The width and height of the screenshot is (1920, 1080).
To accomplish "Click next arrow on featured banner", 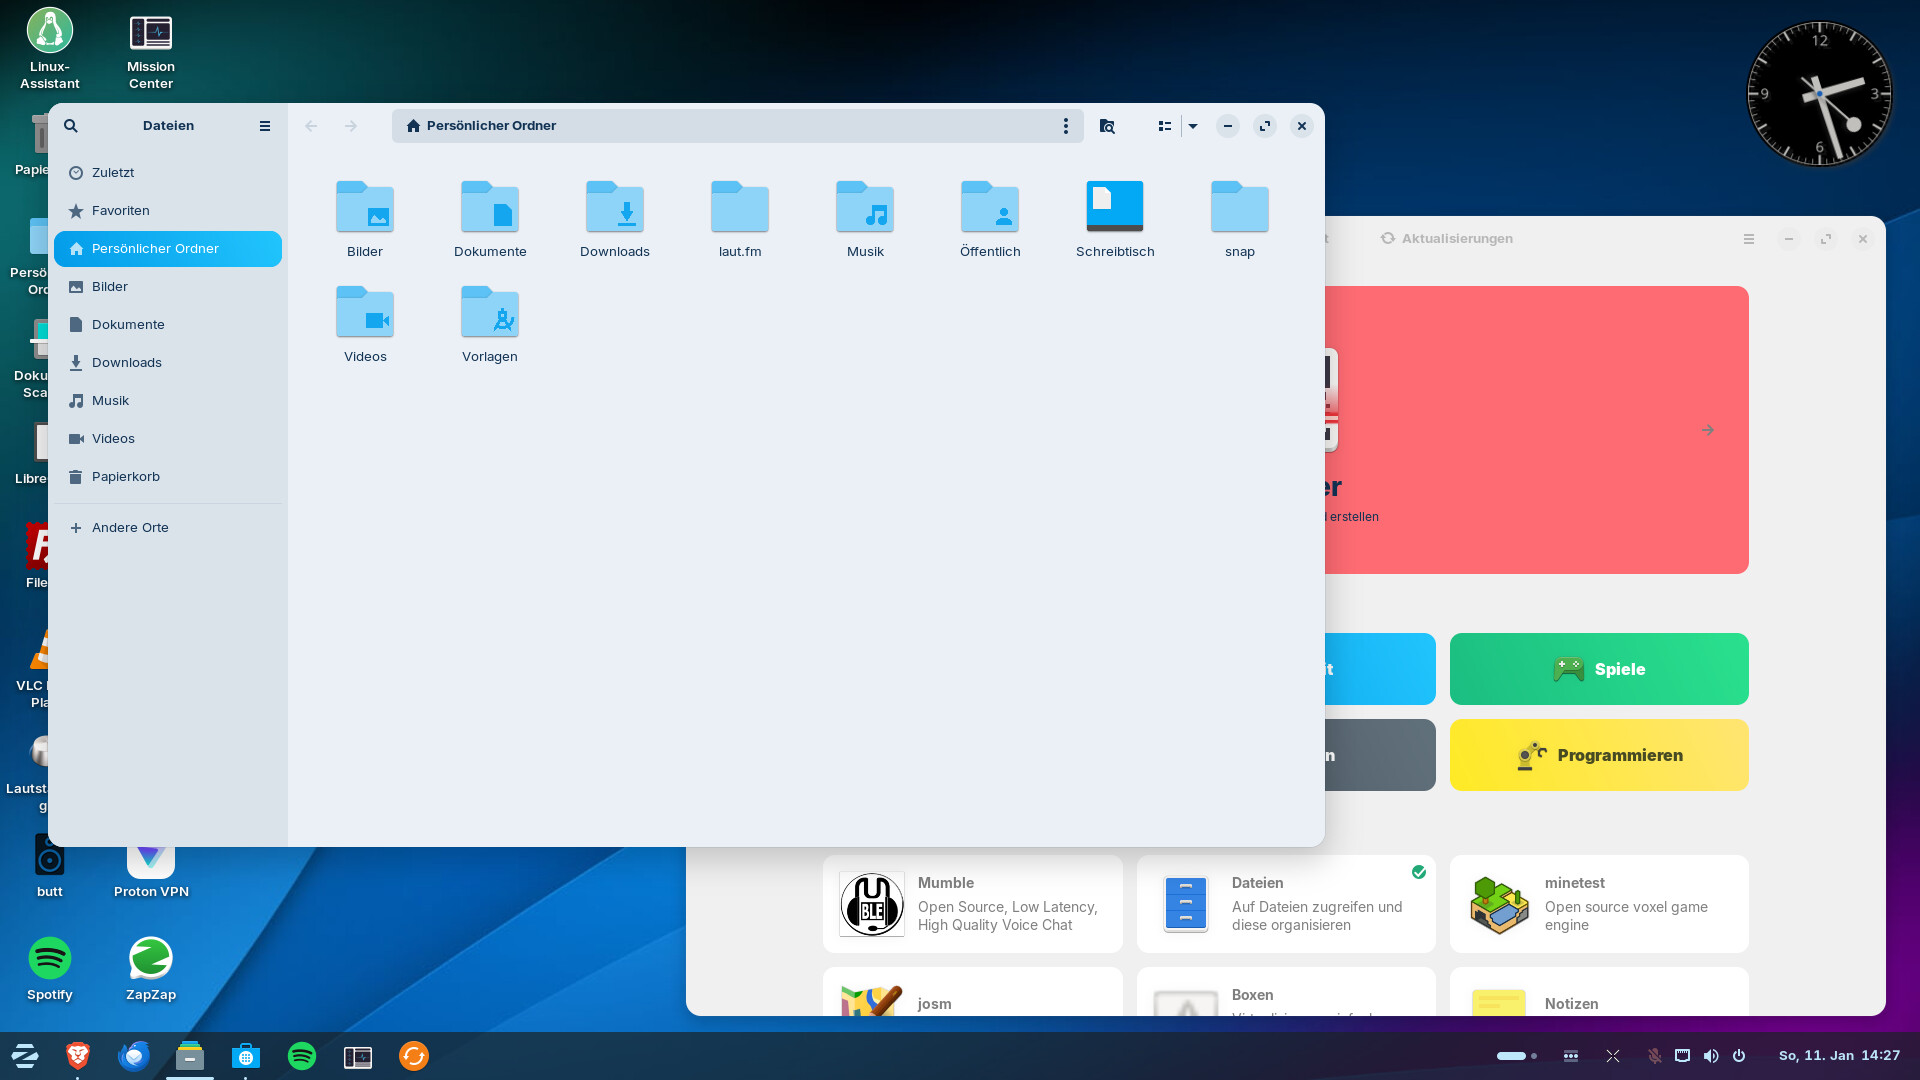I will click(1708, 430).
